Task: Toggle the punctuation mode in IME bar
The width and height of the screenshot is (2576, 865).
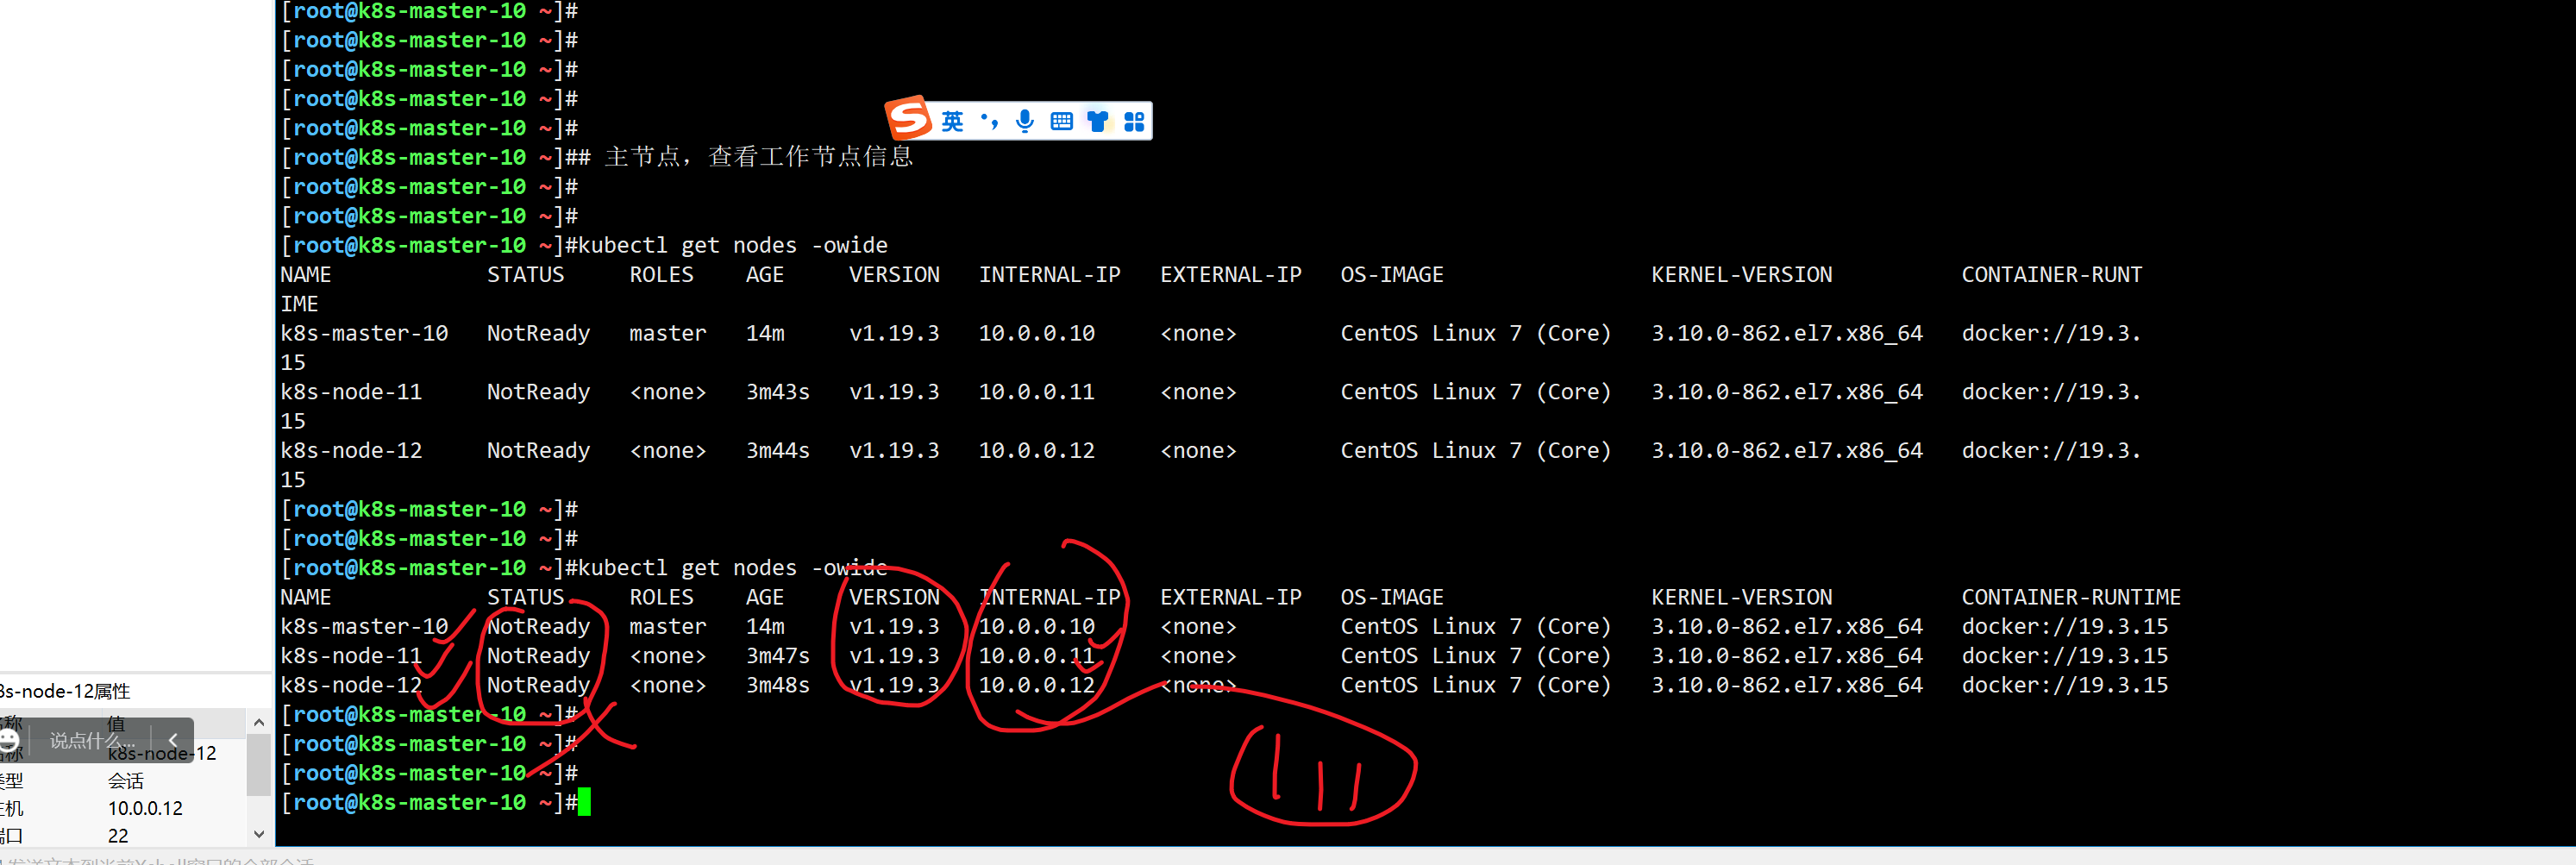Action: (x=989, y=122)
